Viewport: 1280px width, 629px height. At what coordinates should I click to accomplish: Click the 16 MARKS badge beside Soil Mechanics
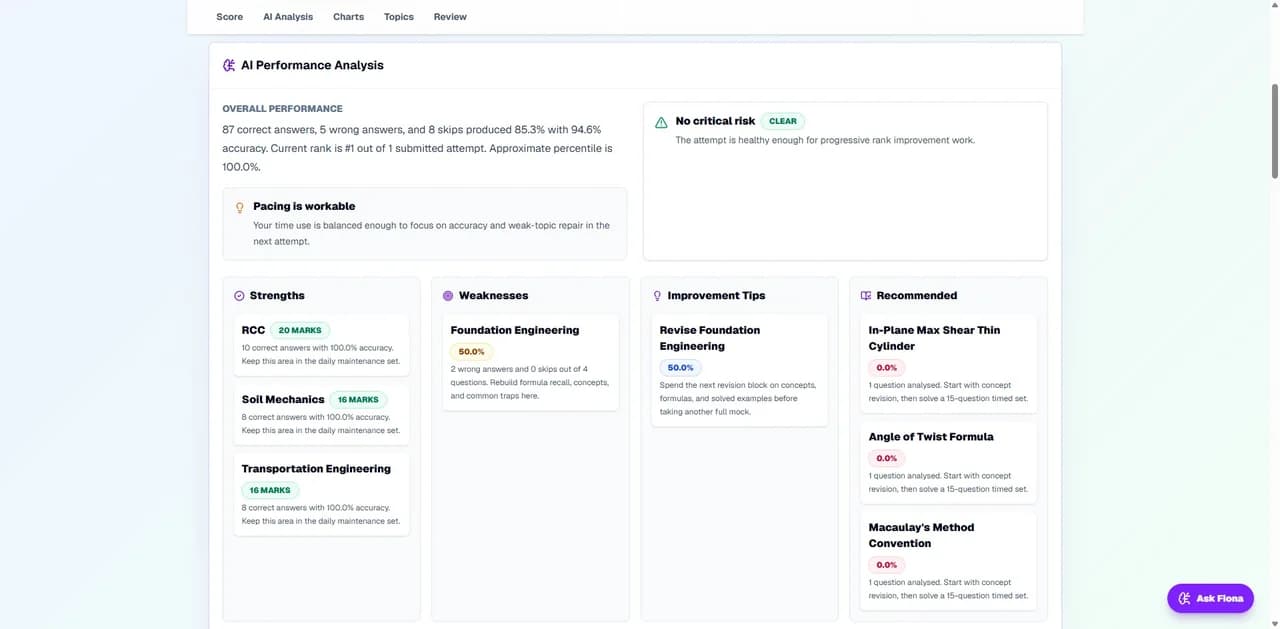tap(358, 399)
